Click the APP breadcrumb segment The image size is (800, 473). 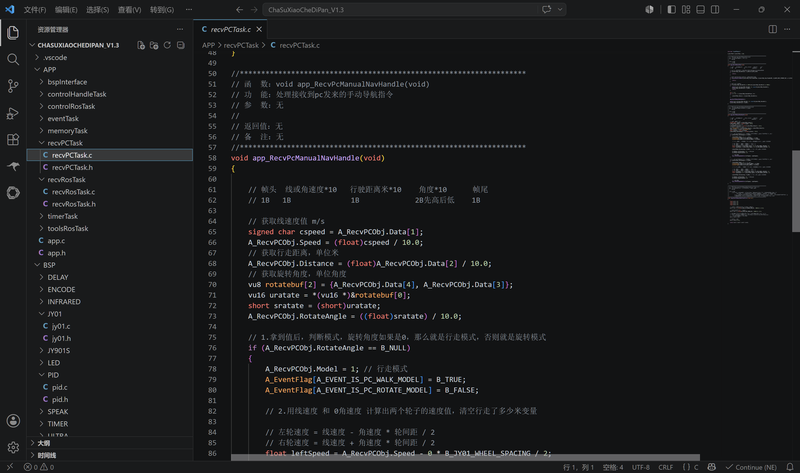pyautogui.click(x=208, y=45)
